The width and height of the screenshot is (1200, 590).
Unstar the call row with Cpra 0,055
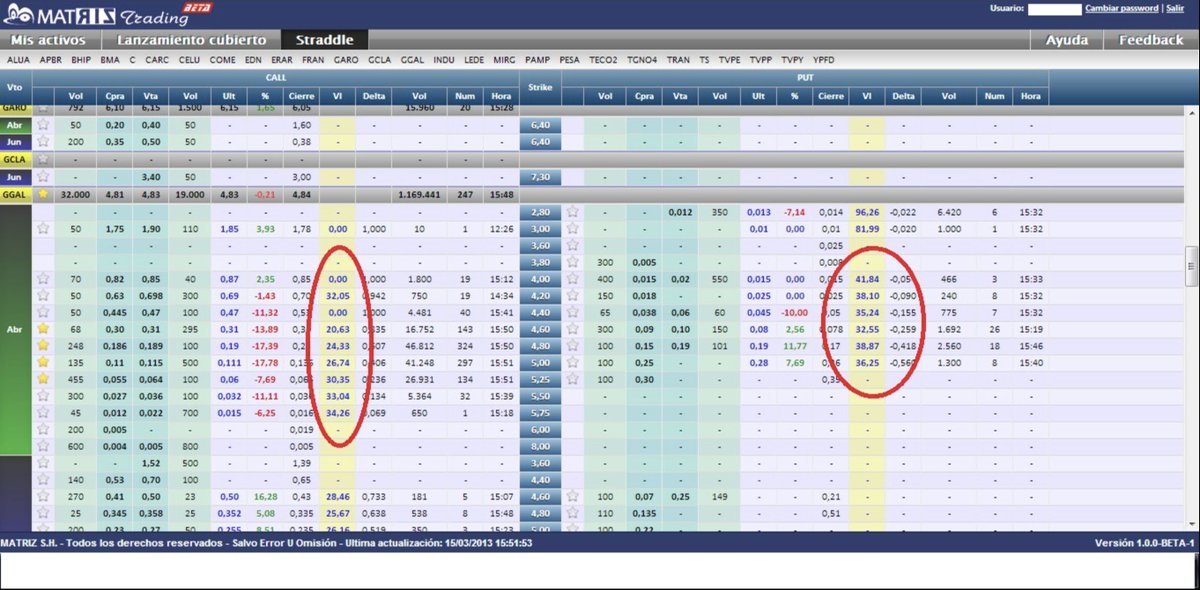pyautogui.click(x=43, y=379)
